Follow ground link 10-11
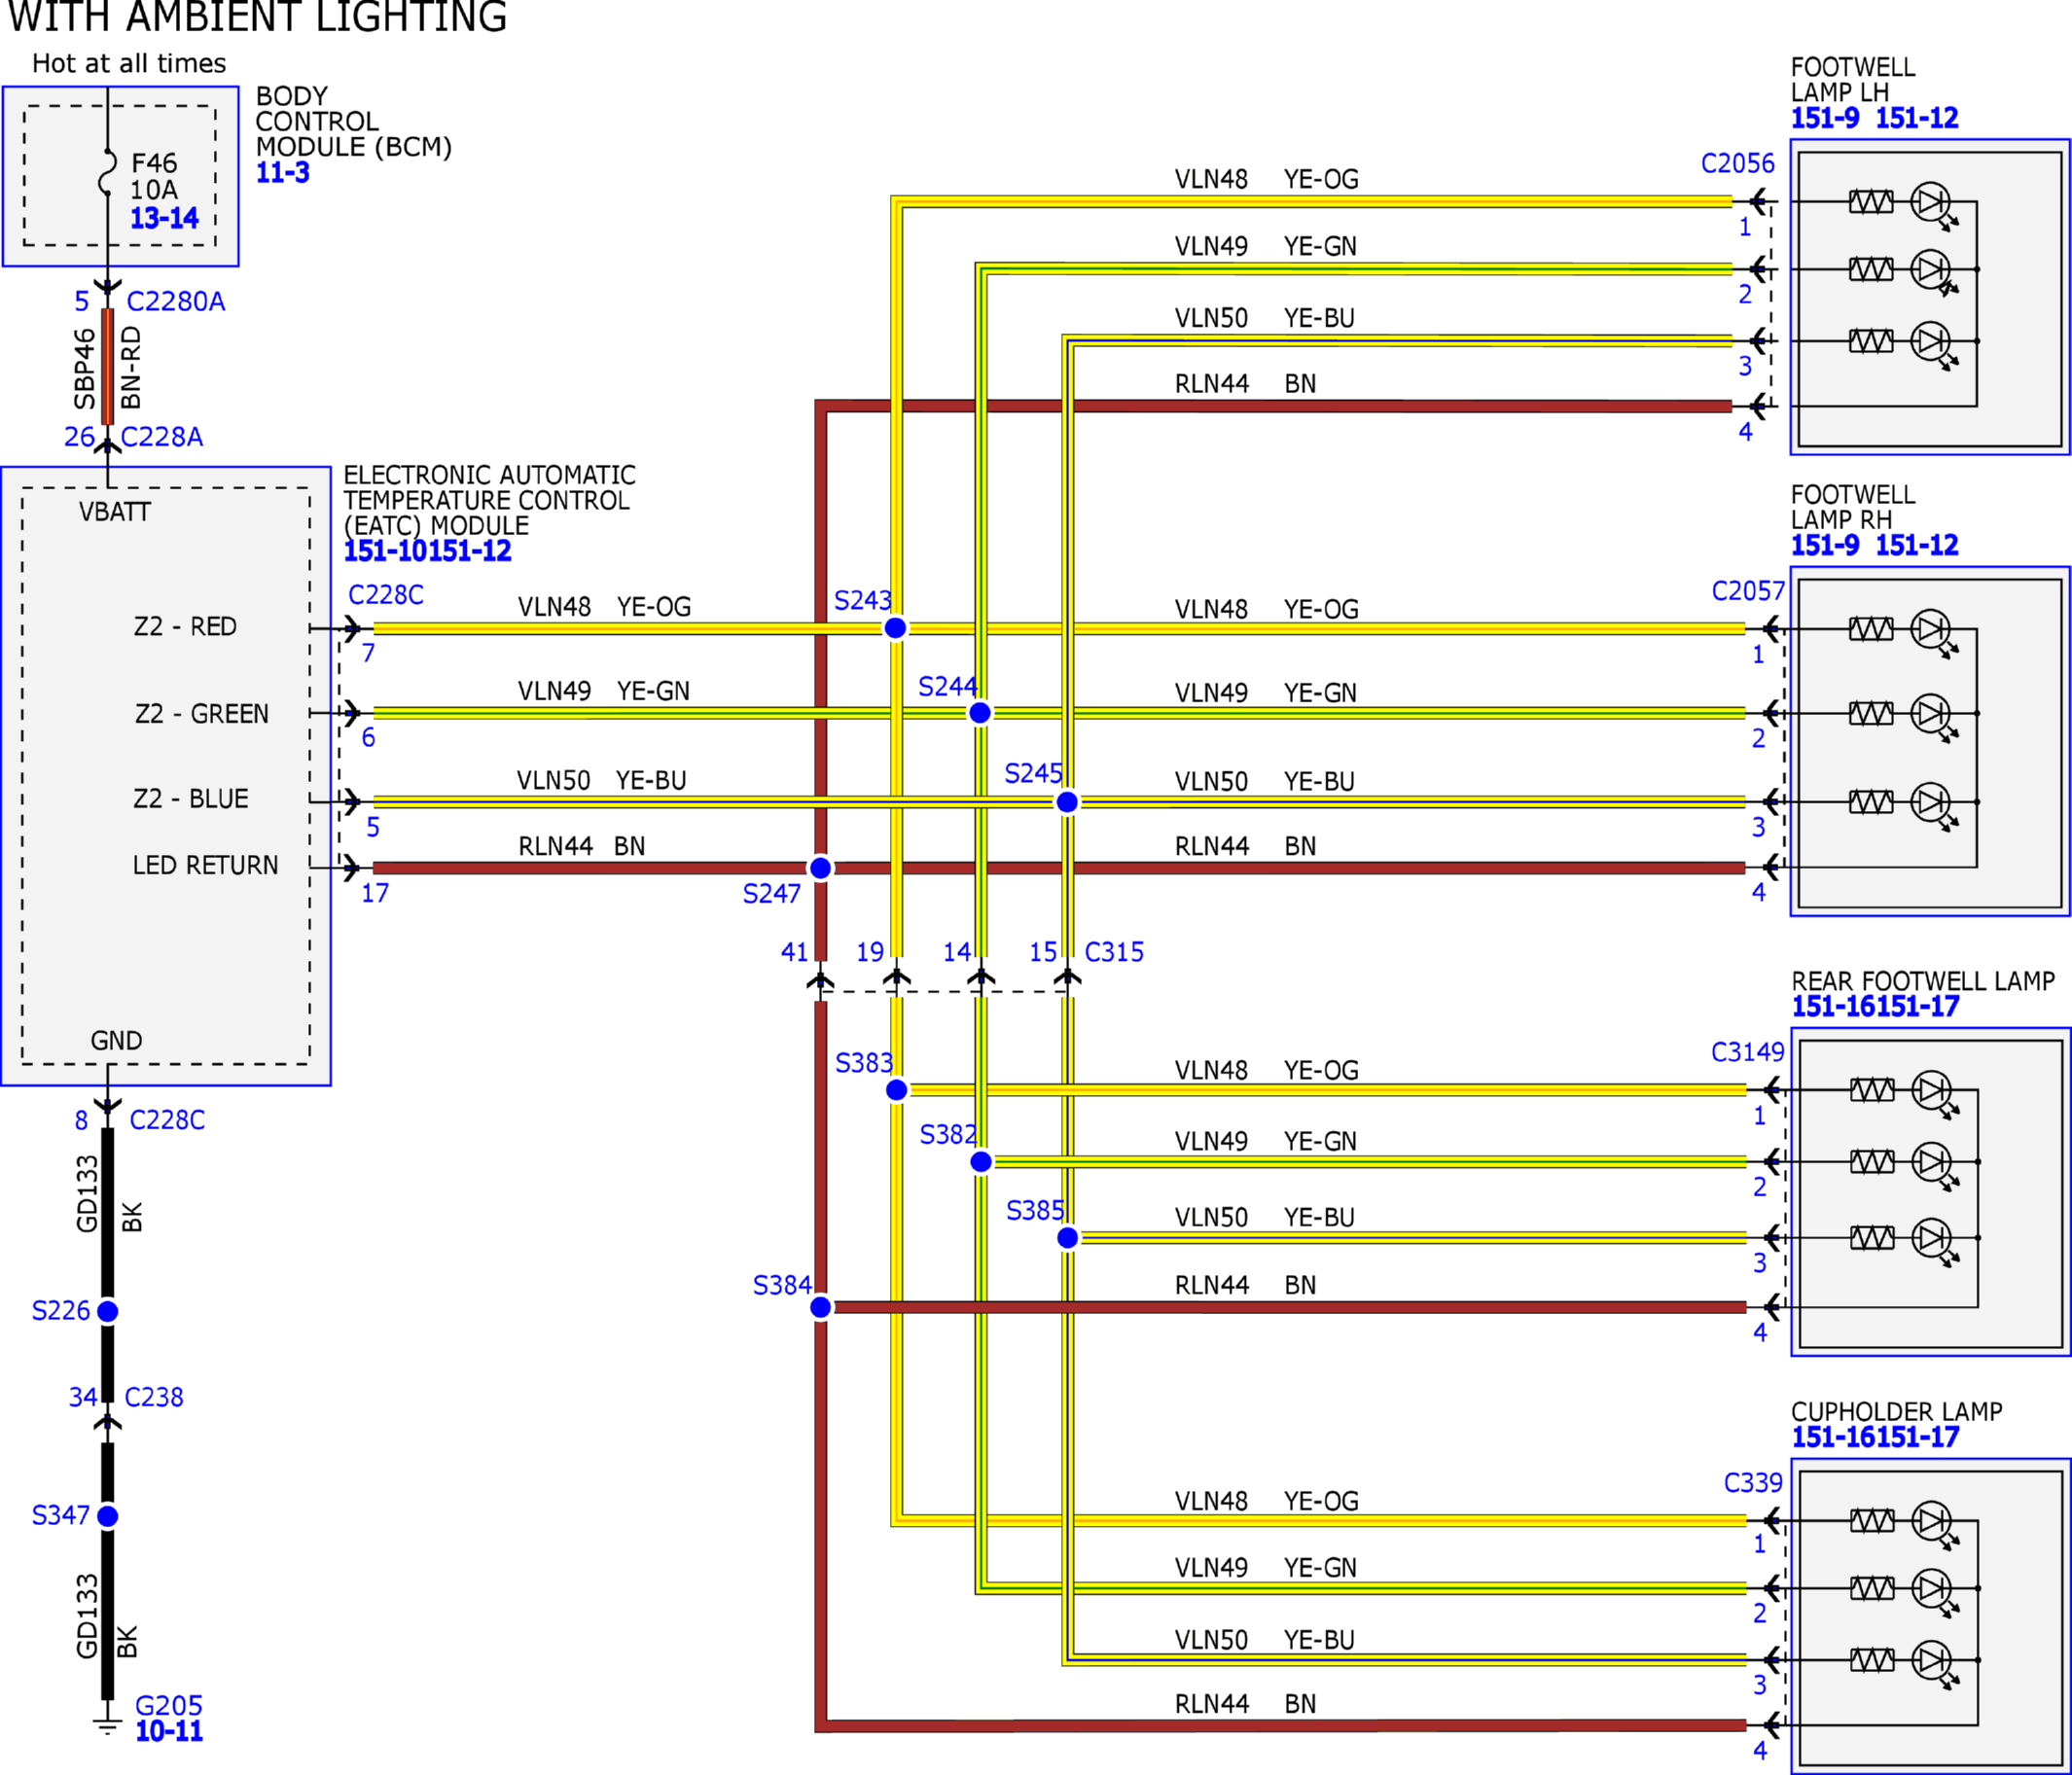The image size is (2072, 1775). click(169, 1731)
